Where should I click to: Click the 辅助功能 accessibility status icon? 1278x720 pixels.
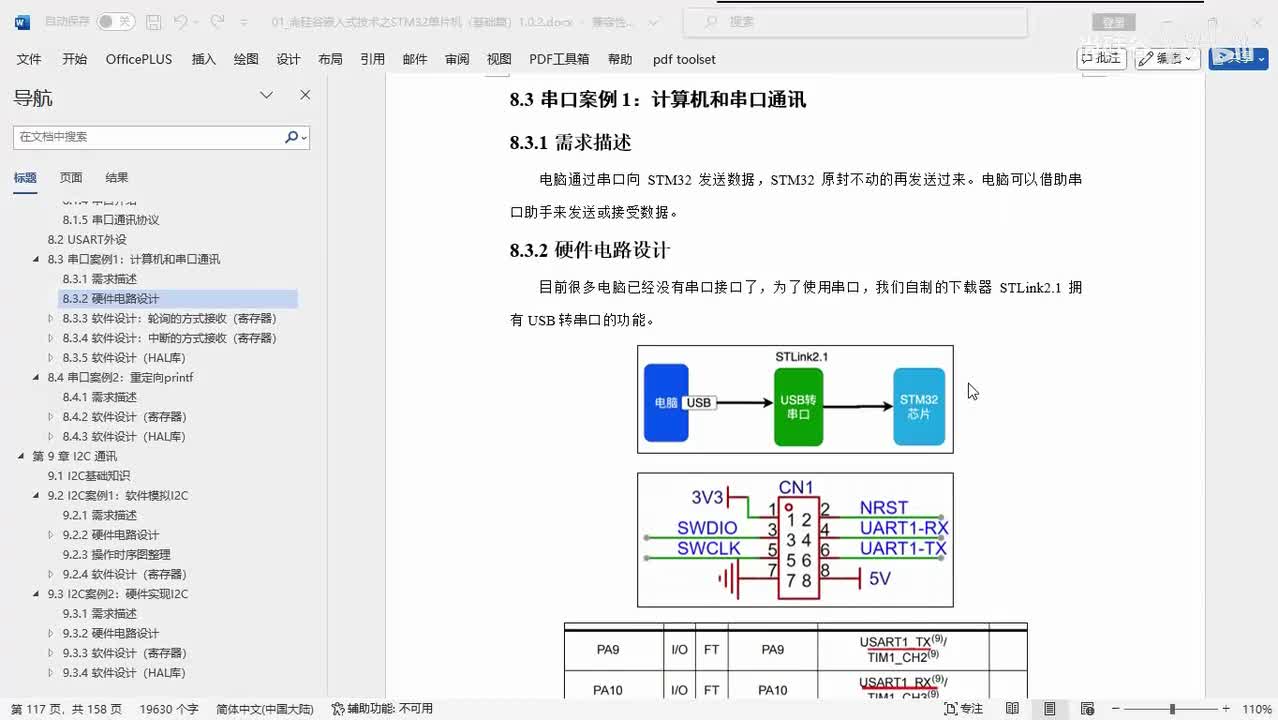pos(338,709)
